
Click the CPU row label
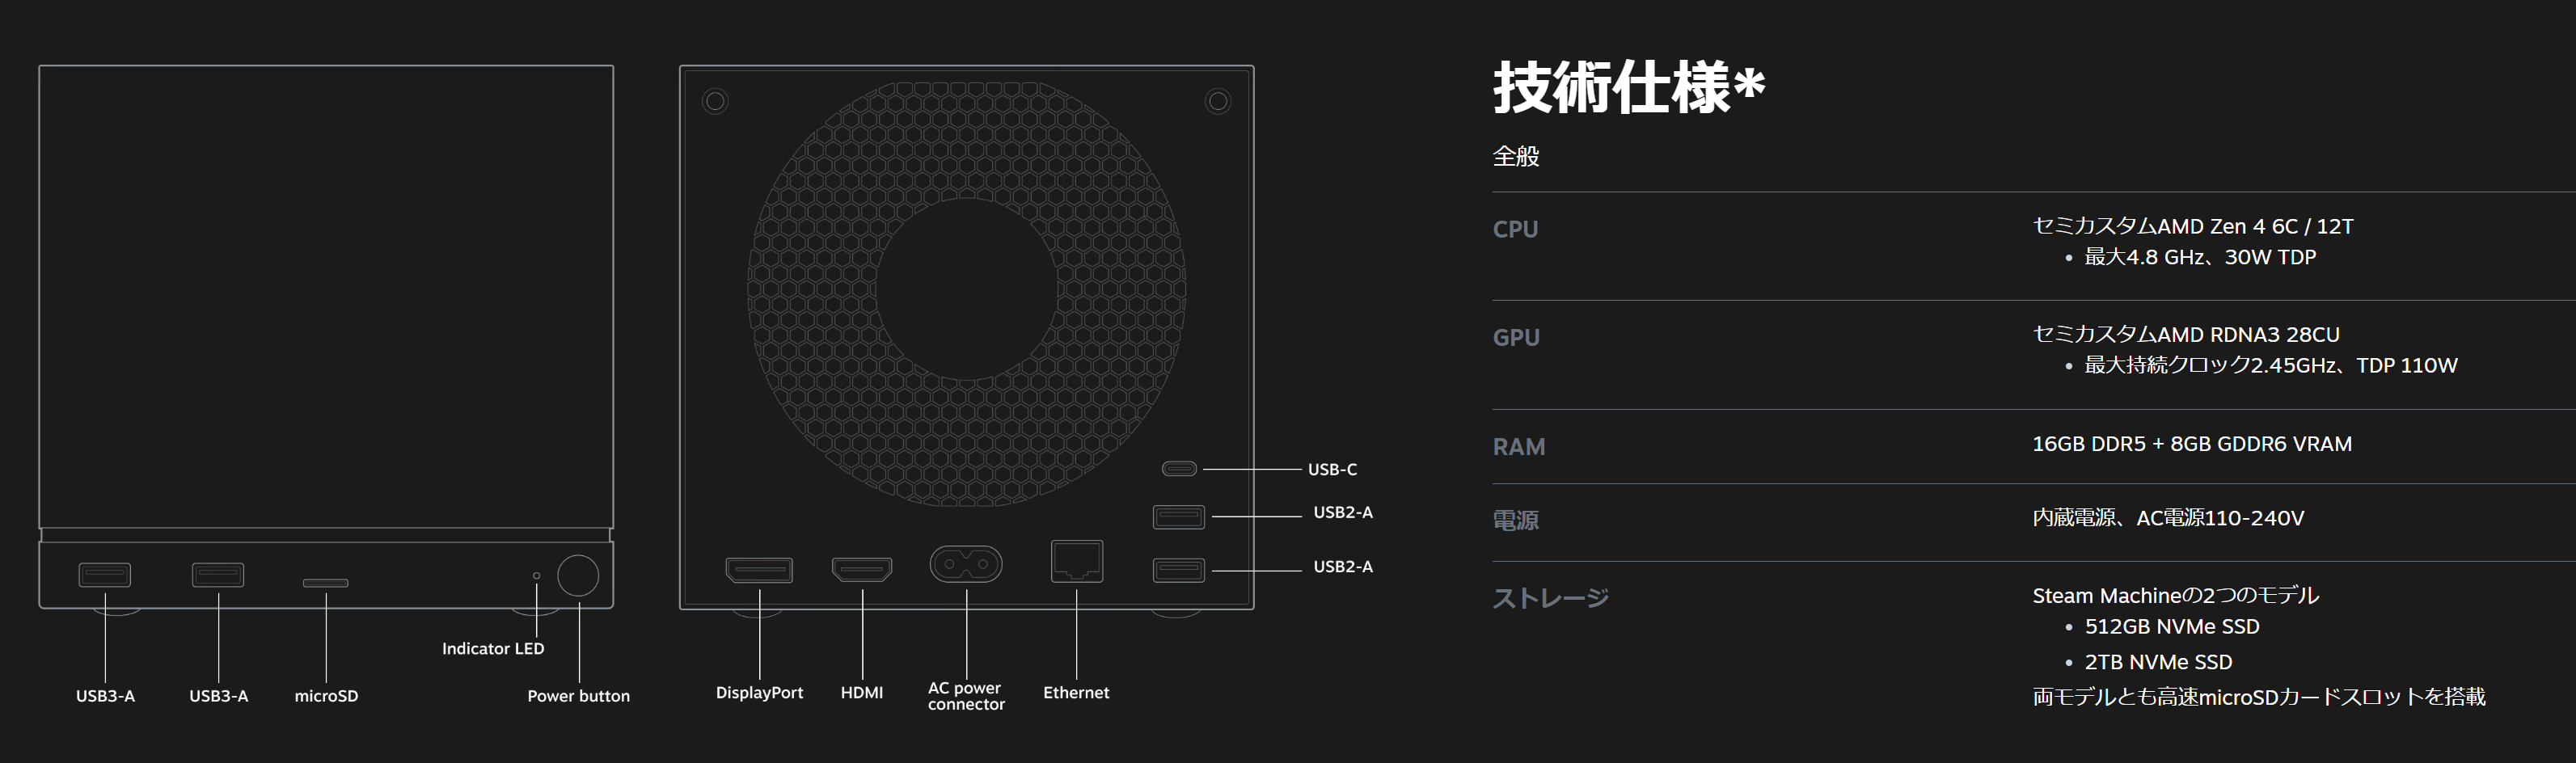click(x=1515, y=229)
